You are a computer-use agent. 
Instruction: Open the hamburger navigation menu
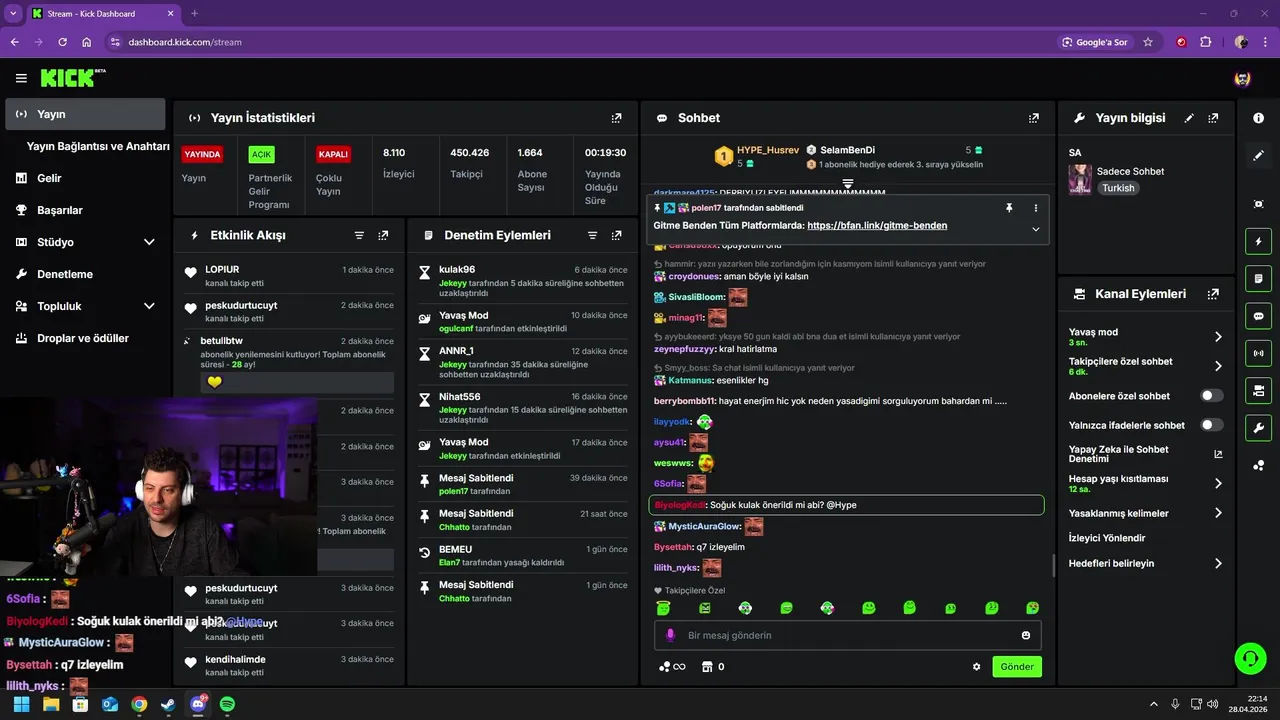point(21,78)
